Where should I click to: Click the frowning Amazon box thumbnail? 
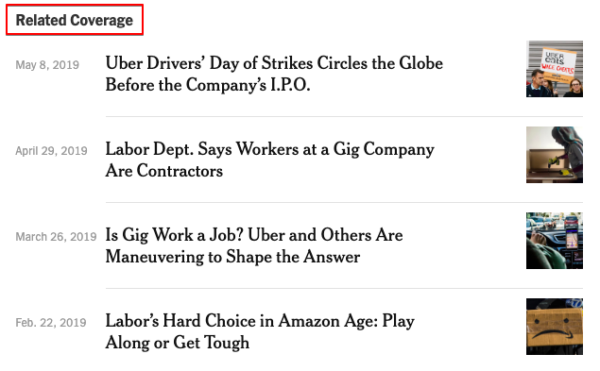click(x=554, y=327)
